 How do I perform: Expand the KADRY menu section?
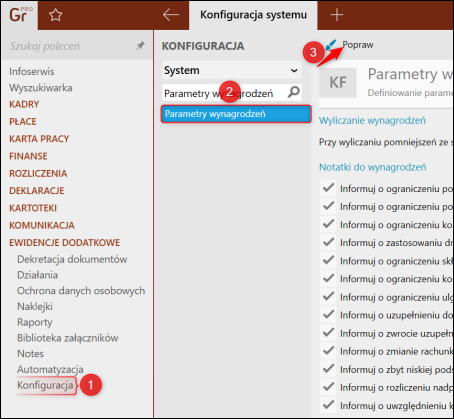point(24,104)
